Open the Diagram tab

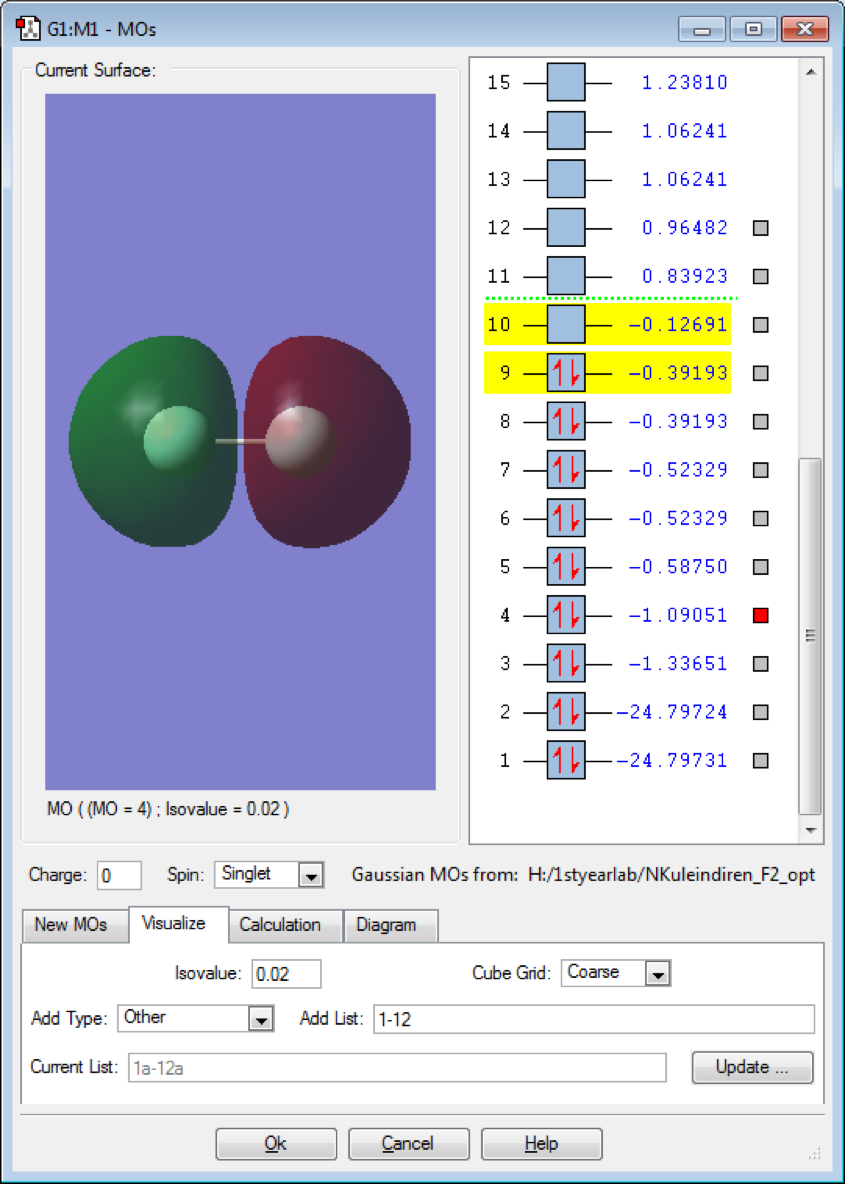386,925
